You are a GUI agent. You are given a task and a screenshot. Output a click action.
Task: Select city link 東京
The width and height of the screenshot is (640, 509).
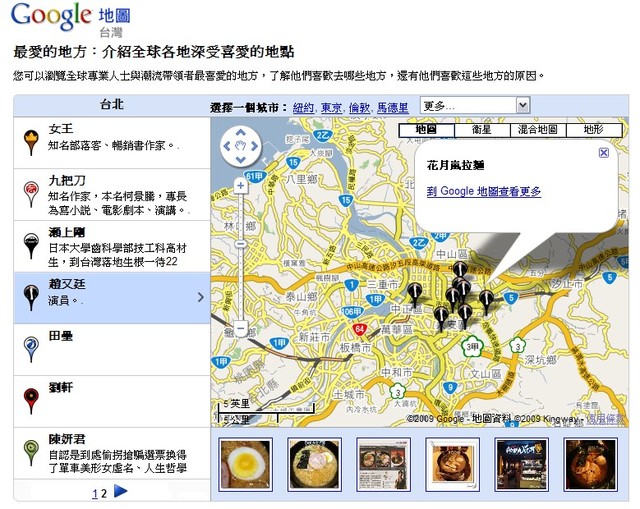click(x=331, y=107)
